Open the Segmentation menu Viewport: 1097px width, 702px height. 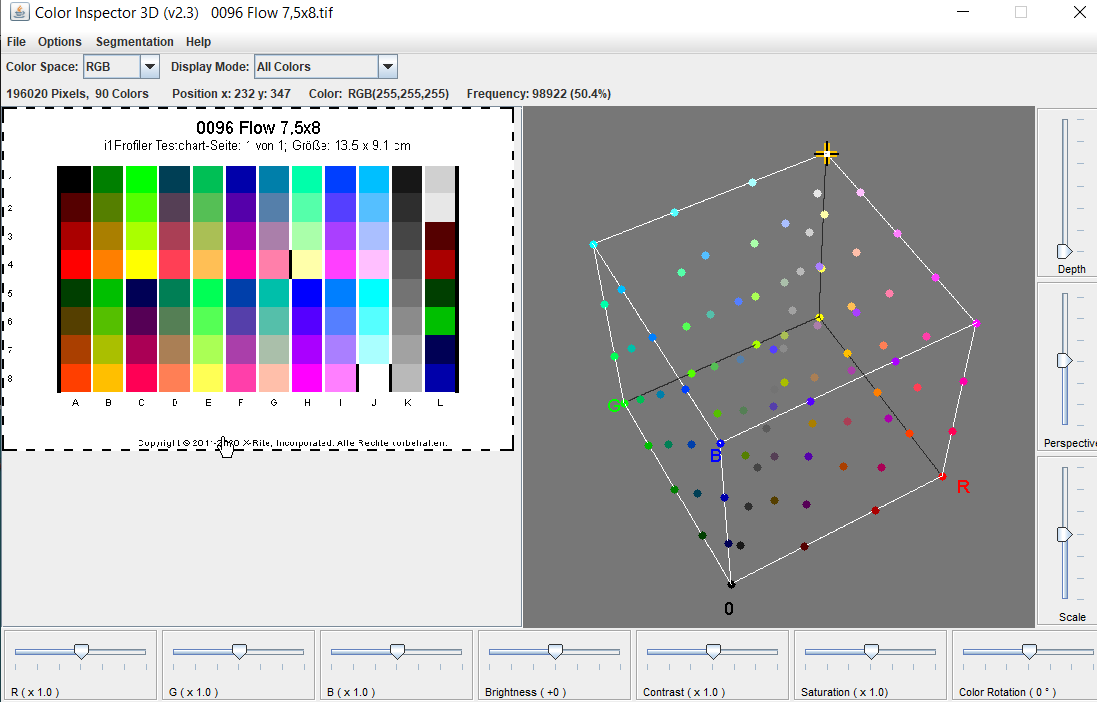tap(134, 42)
